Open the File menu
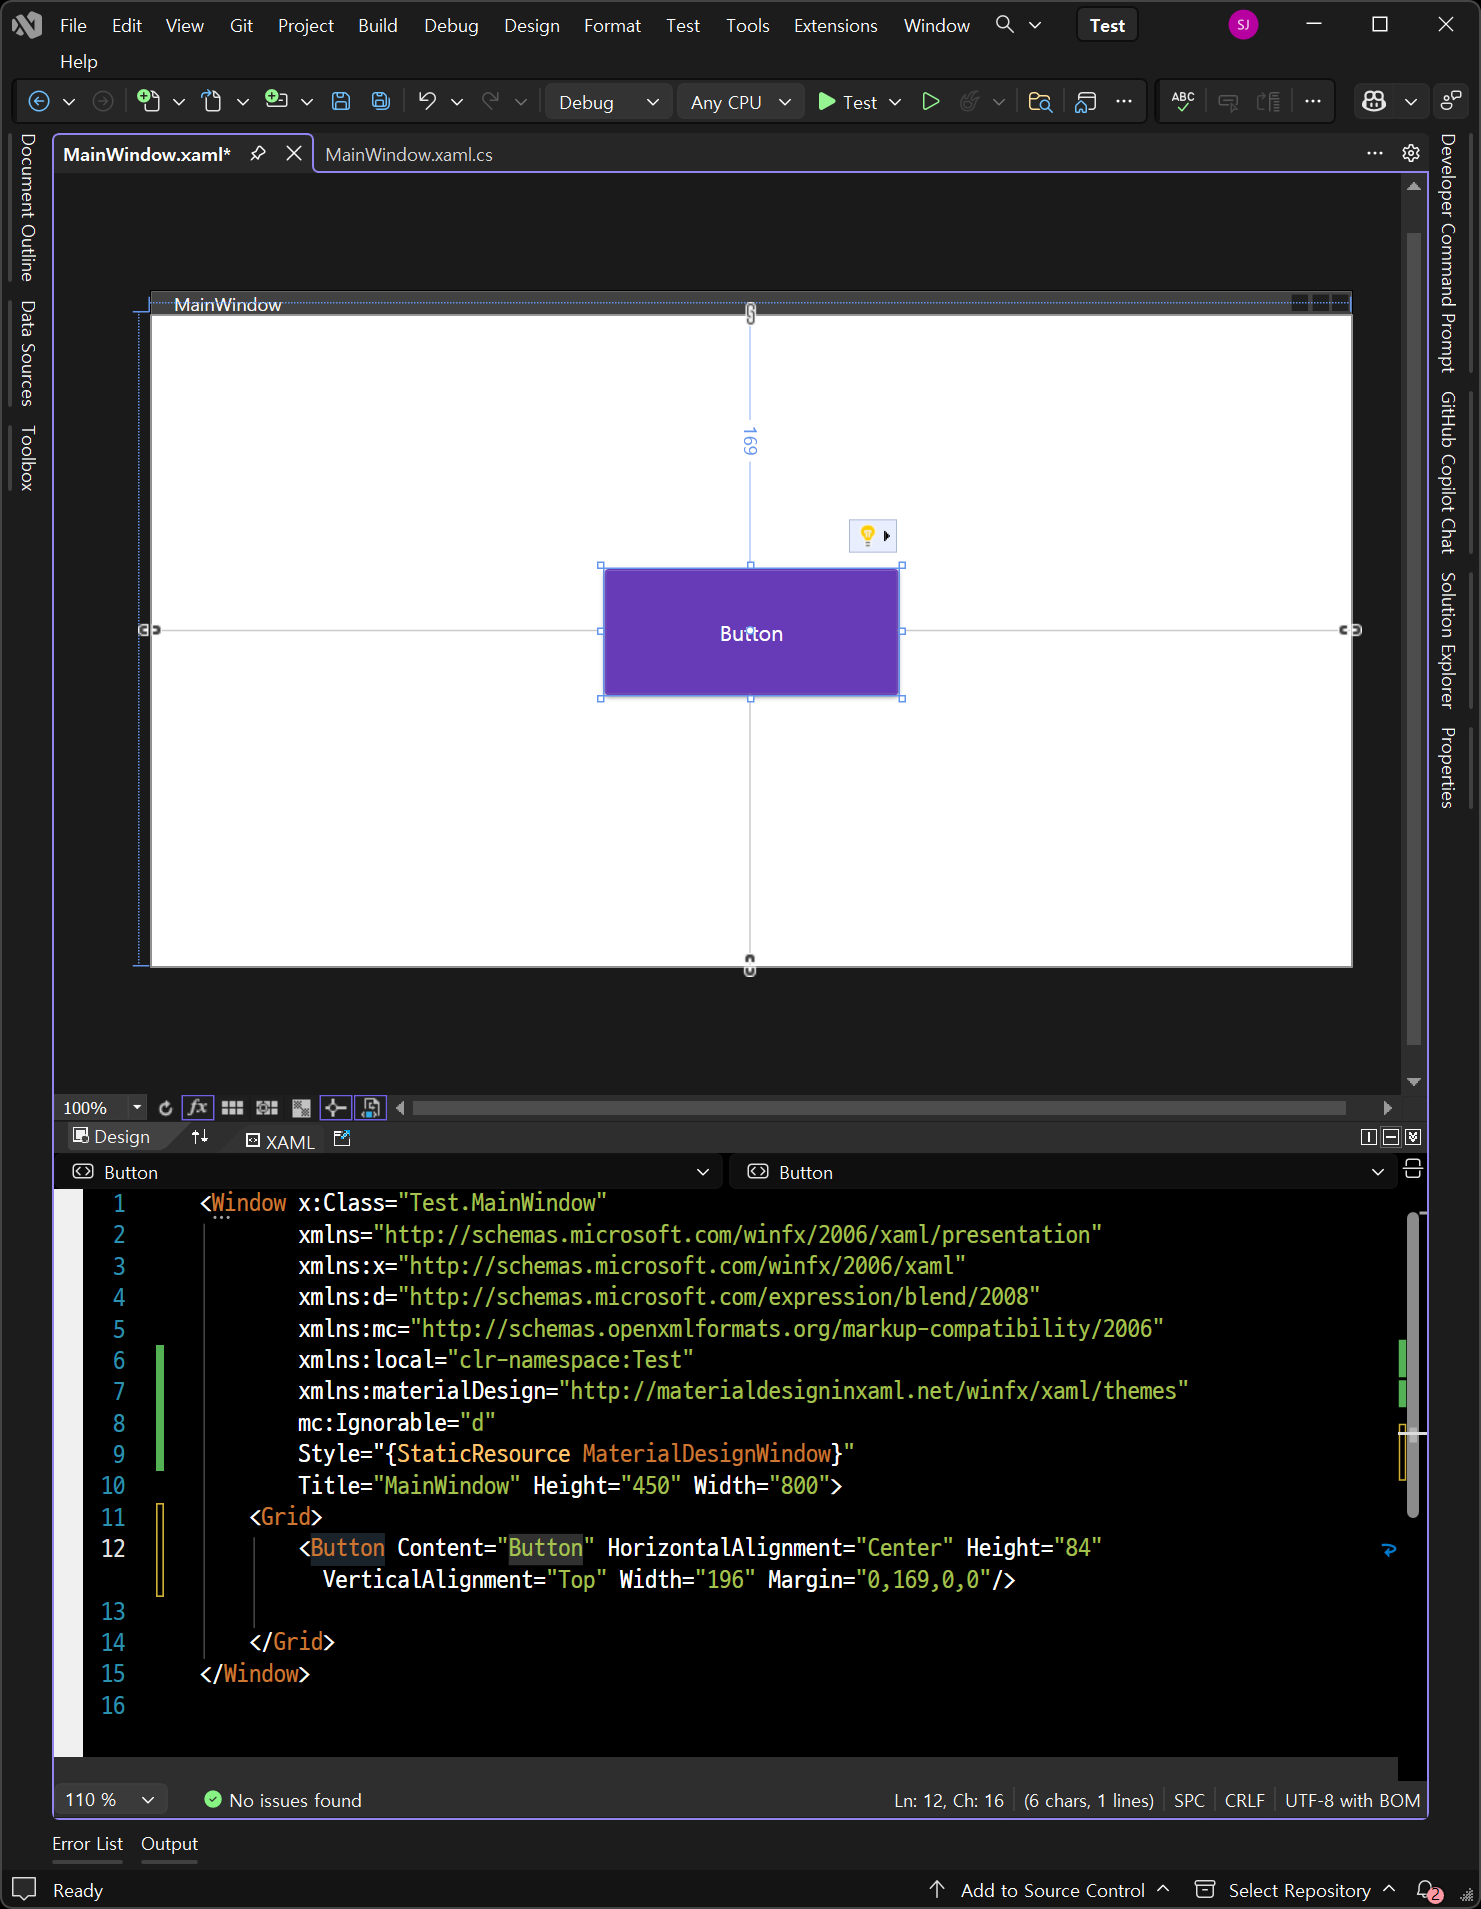This screenshot has width=1481, height=1909. 73,25
